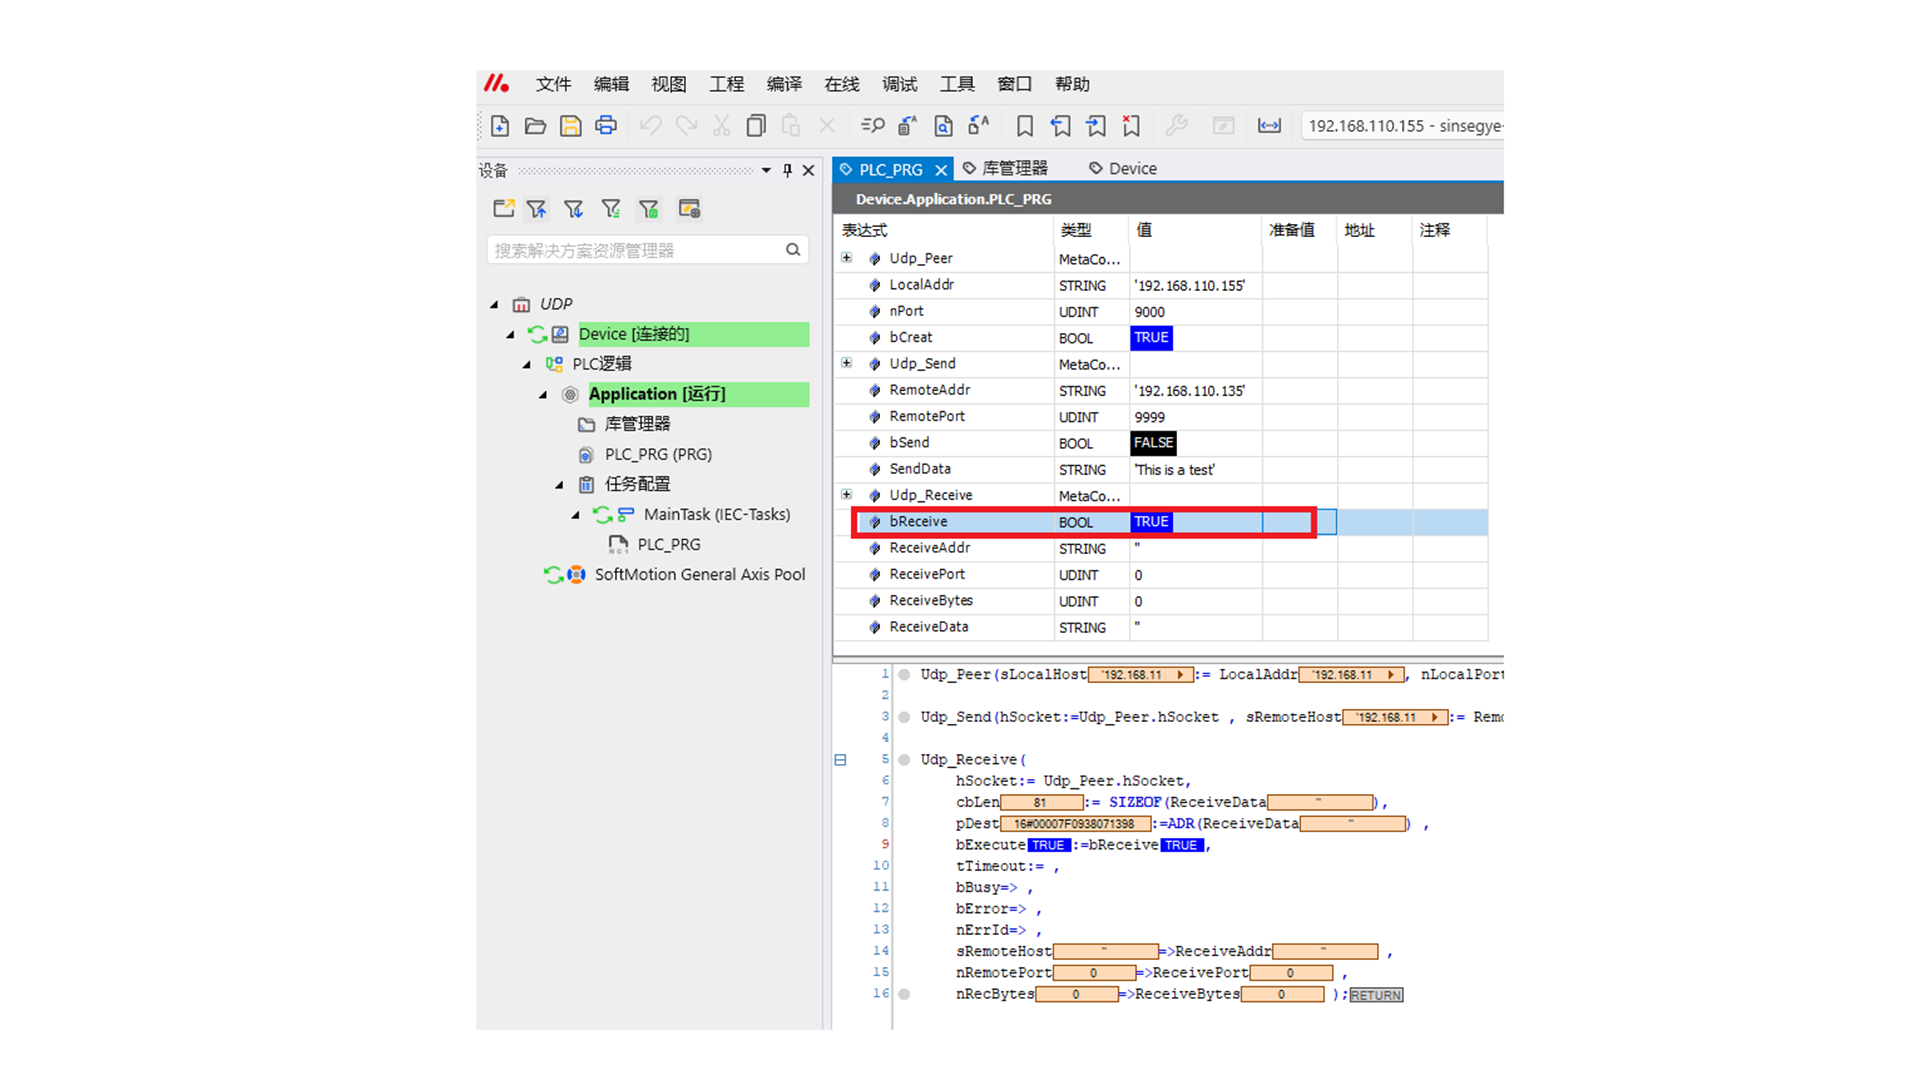The image size is (1920, 1080).
Task: Click the Save project toolbar icon
Action: pyautogui.click(x=570, y=126)
